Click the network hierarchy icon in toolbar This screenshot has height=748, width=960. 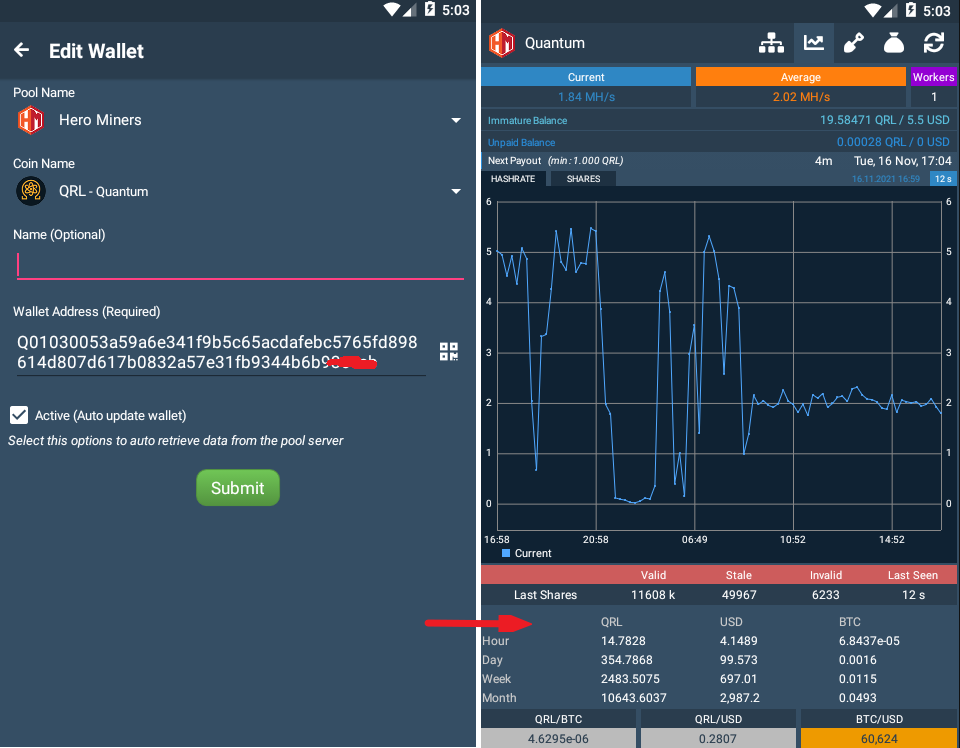point(771,42)
